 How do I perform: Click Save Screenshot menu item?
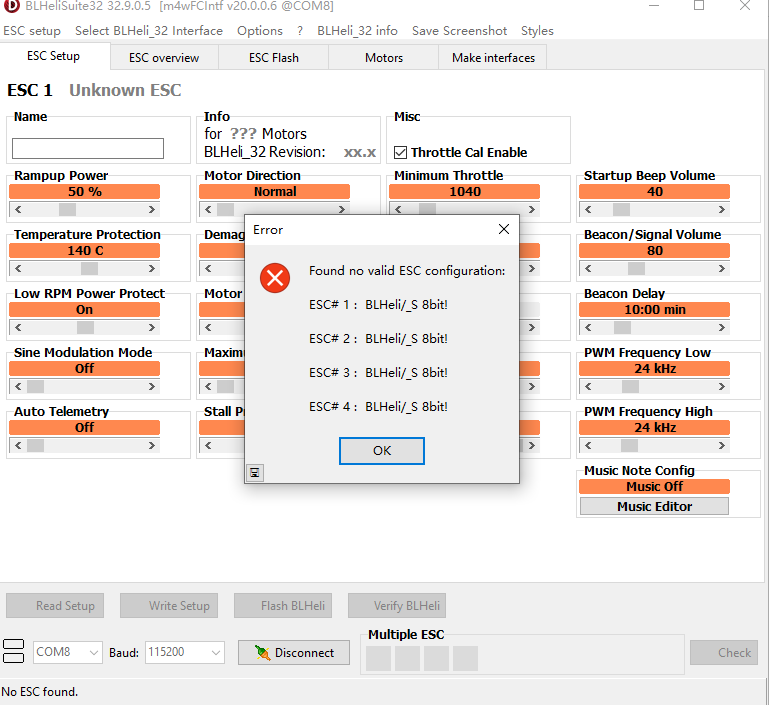tap(459, 30)
